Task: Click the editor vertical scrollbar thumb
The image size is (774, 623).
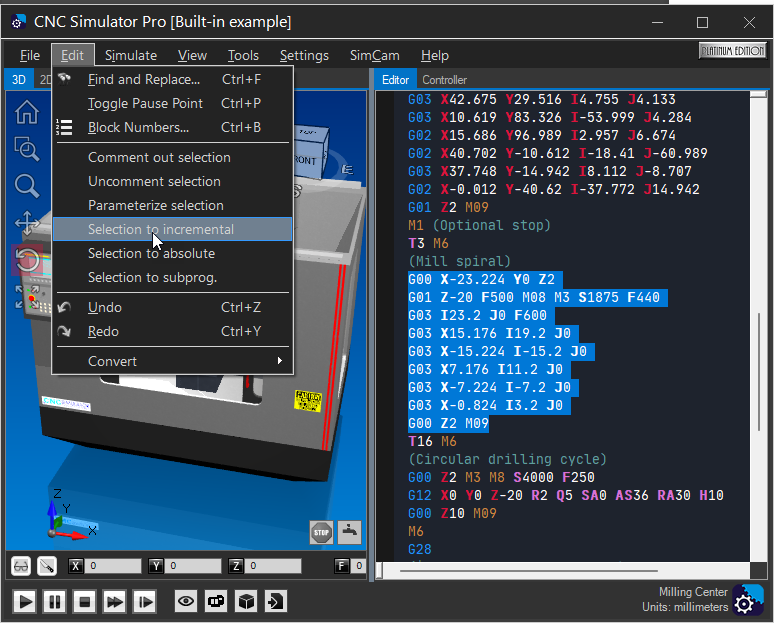Action: click(759, 373)
